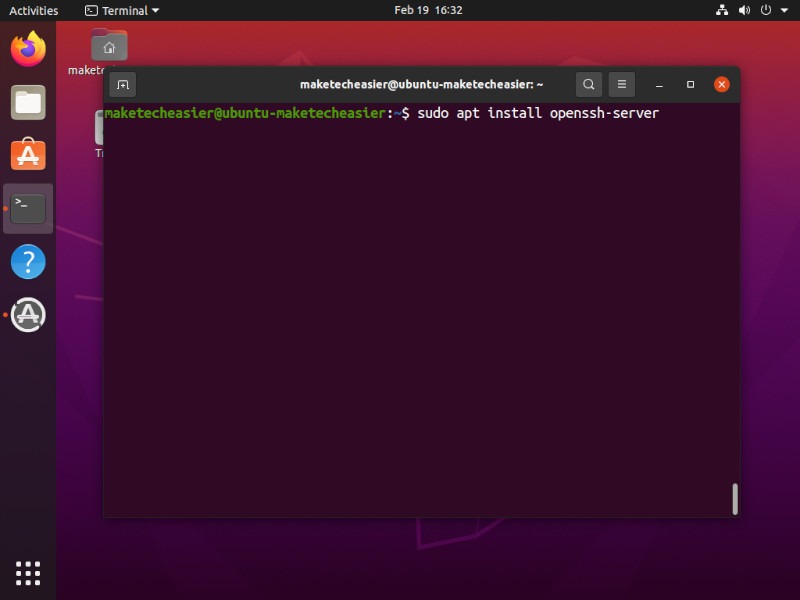Open a new tab in Terminal
The height and width of the screenshot is (600, 800).
pyautogui.click(x=122, y=84)
